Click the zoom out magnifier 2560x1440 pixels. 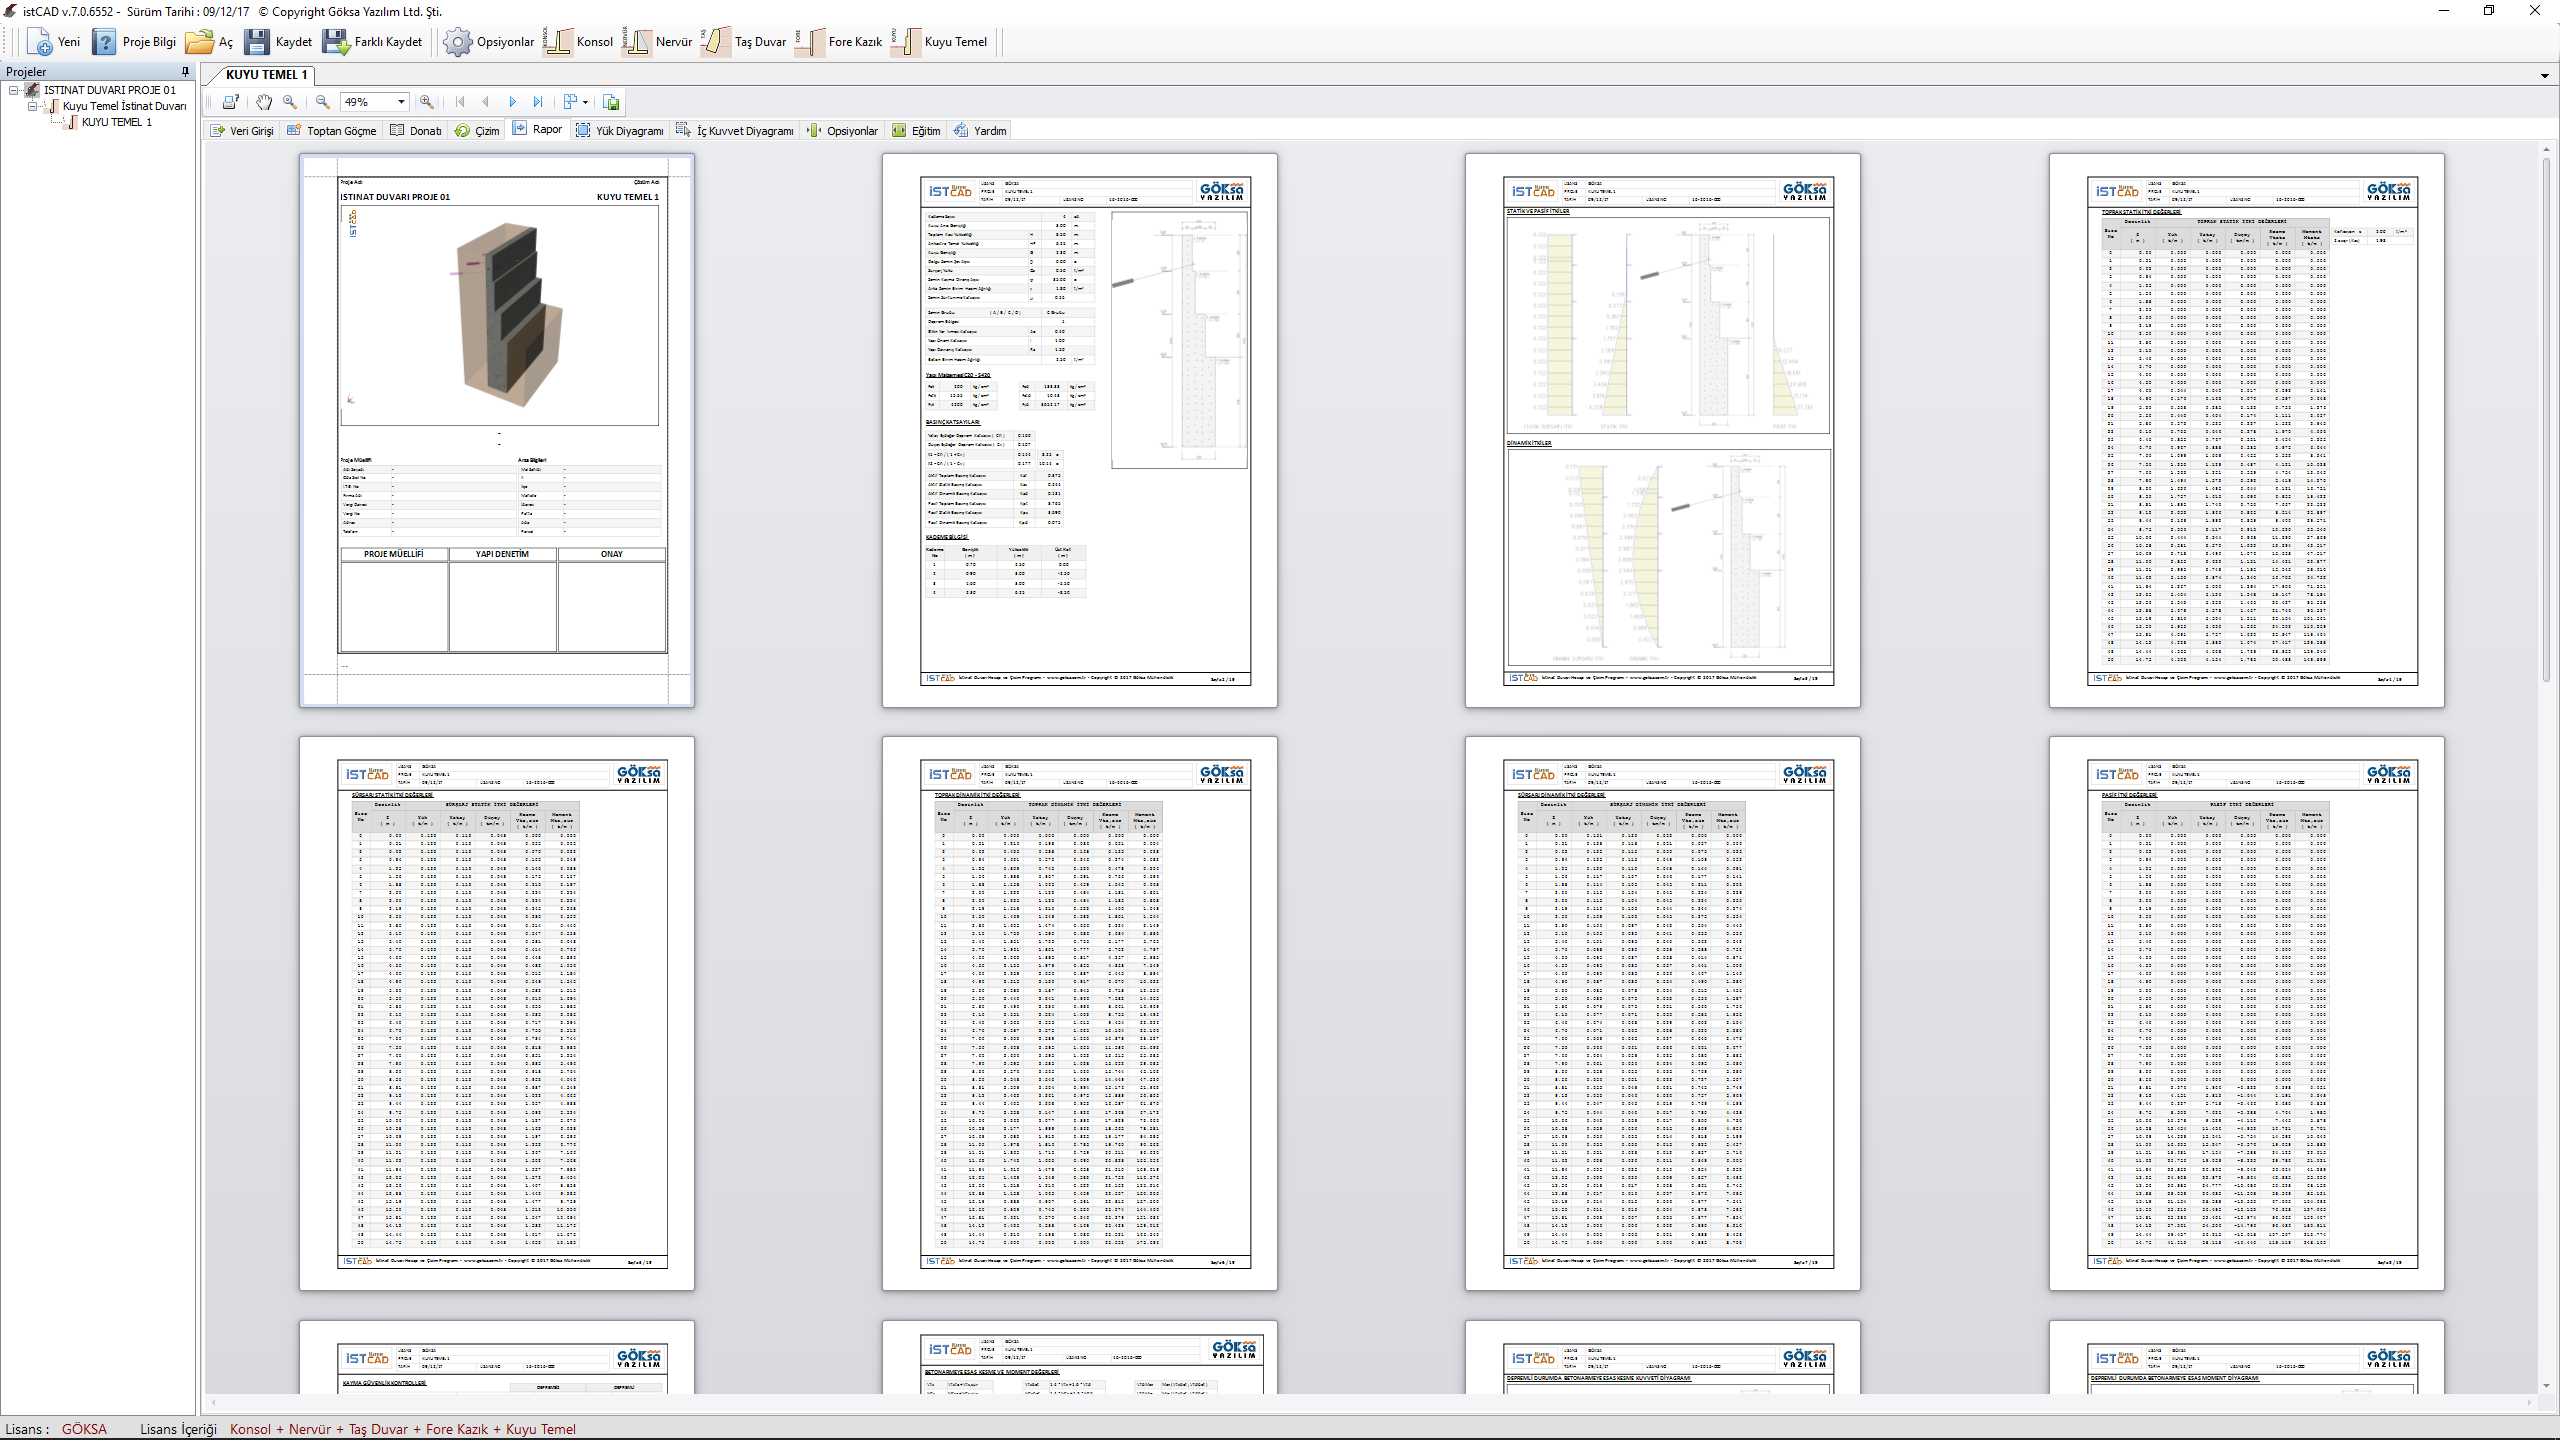323,102
